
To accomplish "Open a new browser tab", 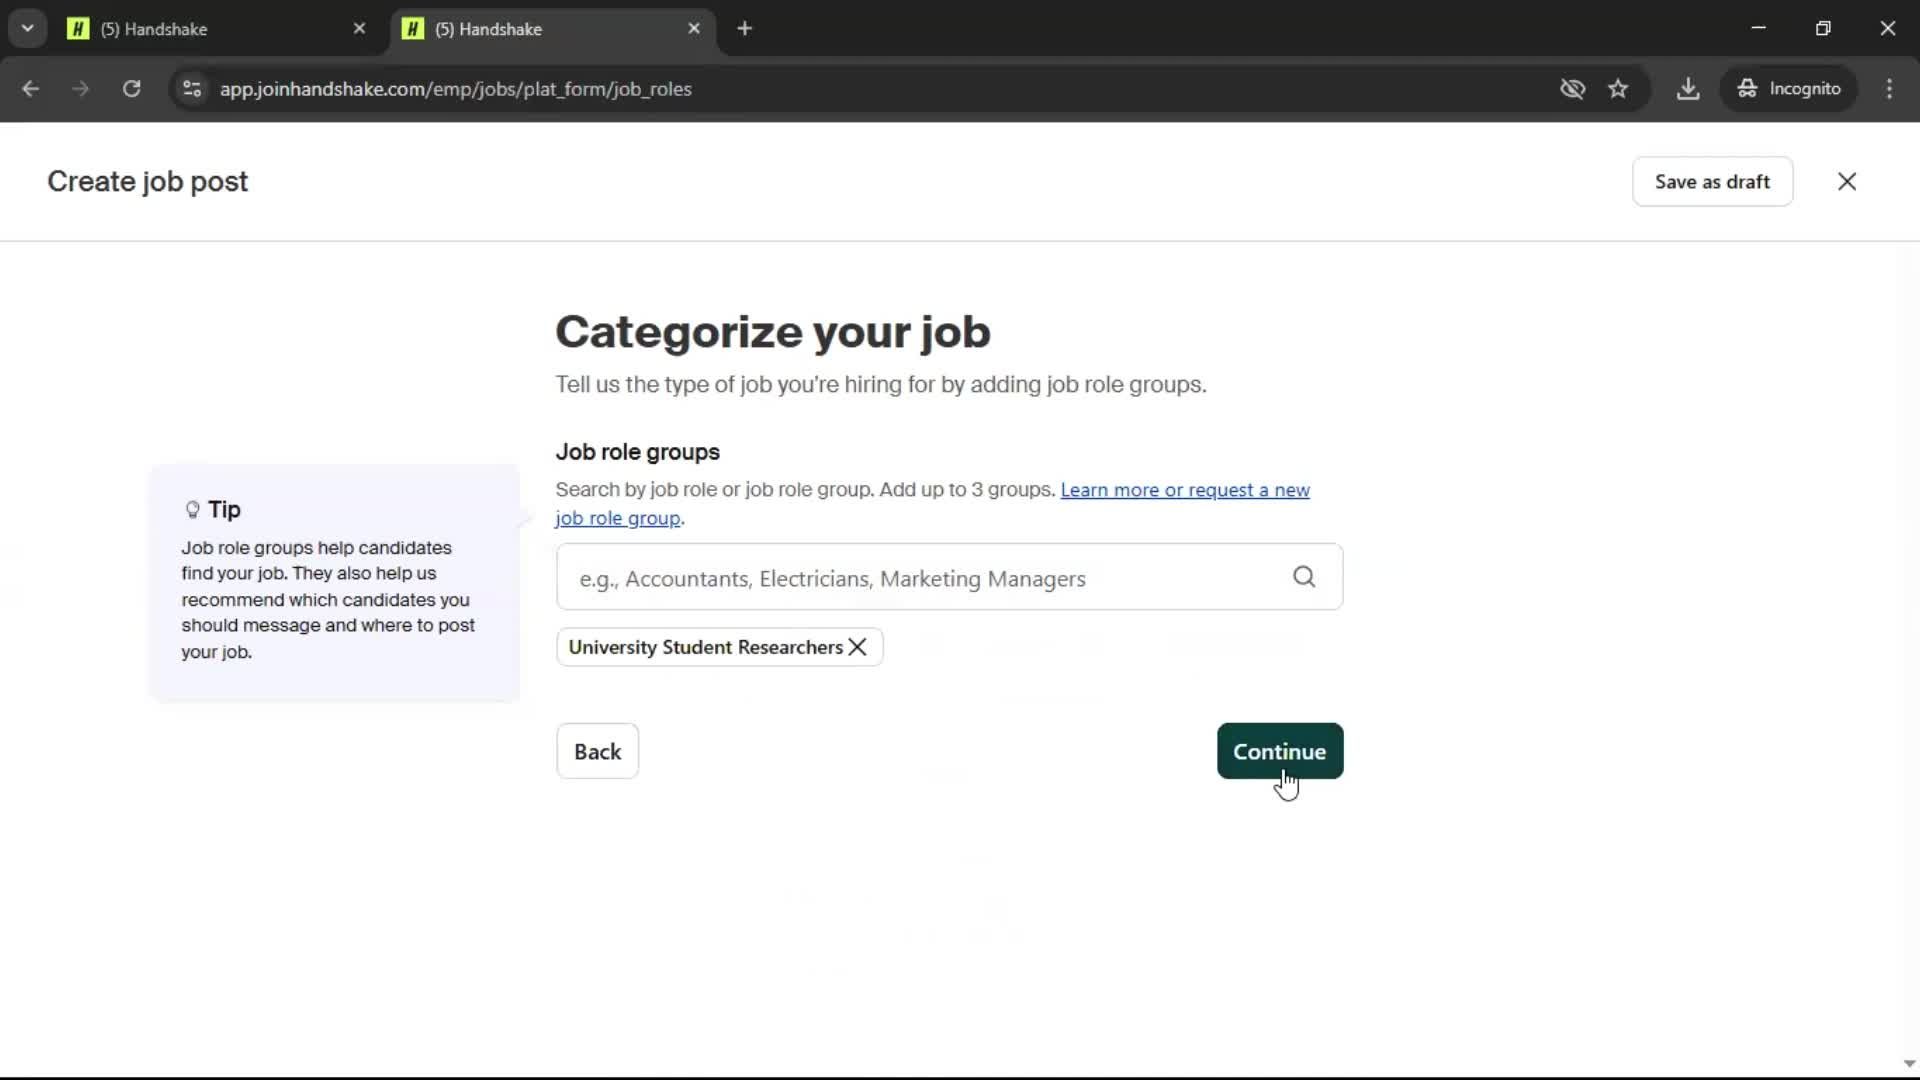I will tap(744, 29).
